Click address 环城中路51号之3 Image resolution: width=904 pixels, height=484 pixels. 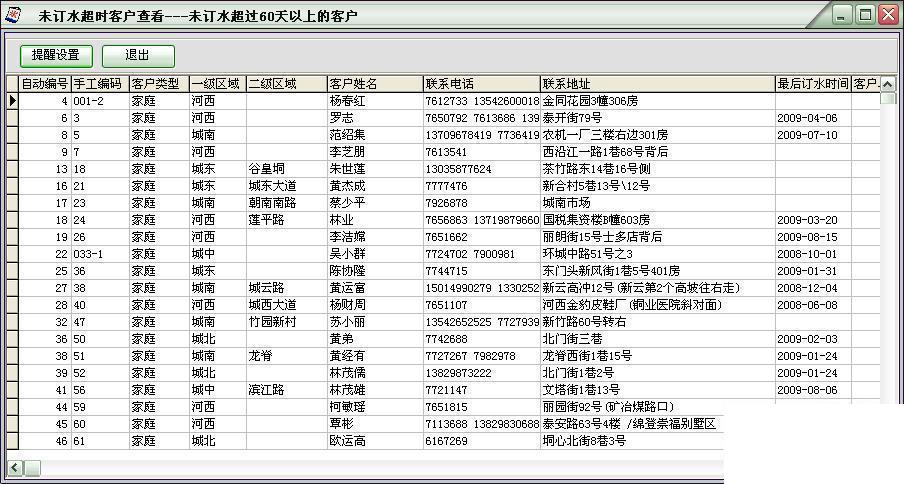click(587, 254)
